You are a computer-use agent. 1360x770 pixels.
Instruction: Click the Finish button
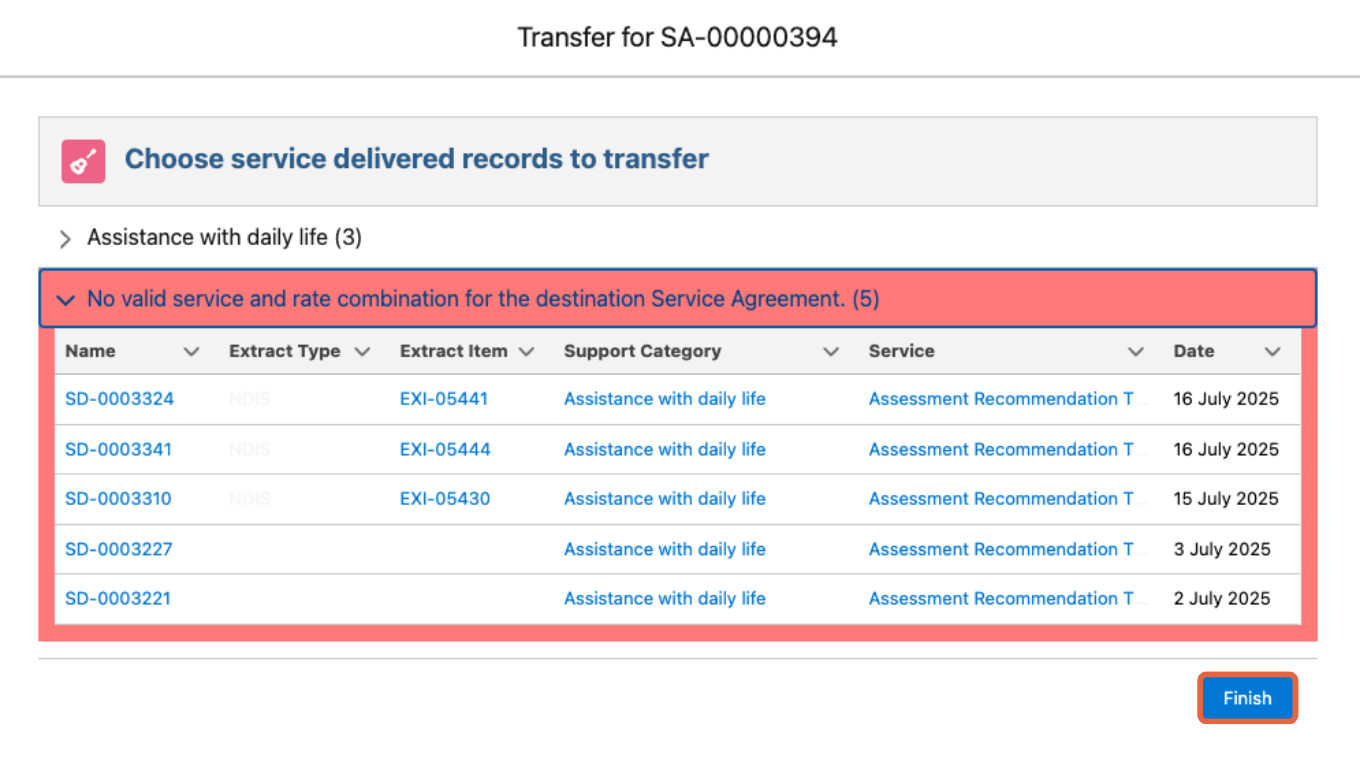(x=1247, y=697)
